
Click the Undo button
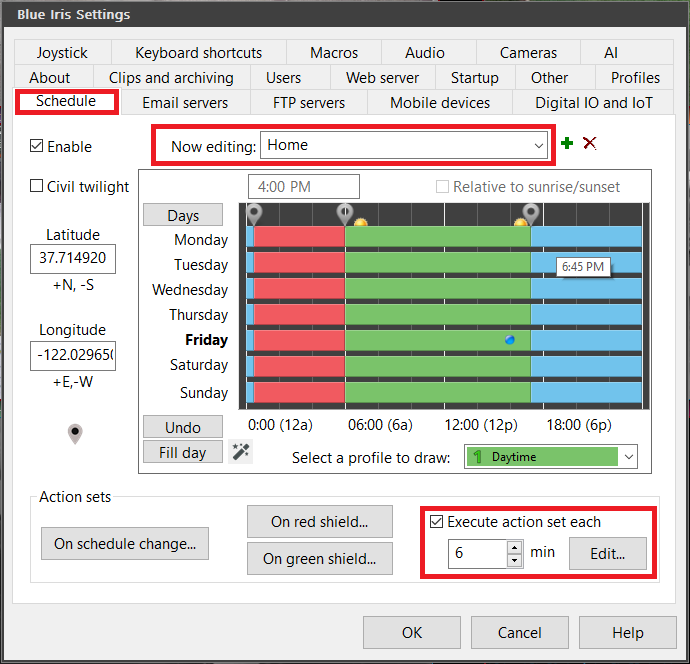coord(183,427)
